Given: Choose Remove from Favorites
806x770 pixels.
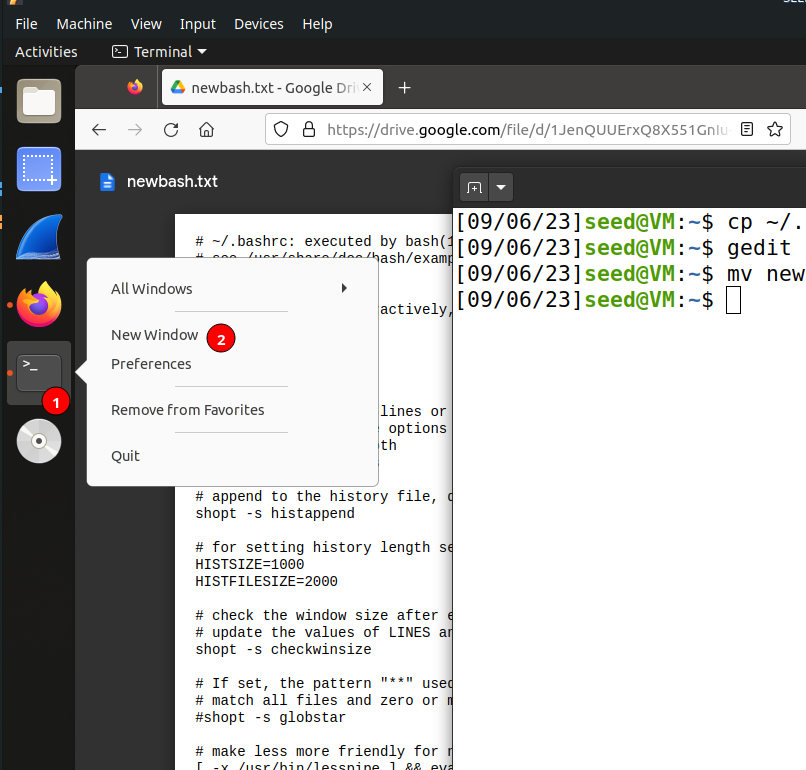Looking at the screenshot, I should tap(187, 409).
